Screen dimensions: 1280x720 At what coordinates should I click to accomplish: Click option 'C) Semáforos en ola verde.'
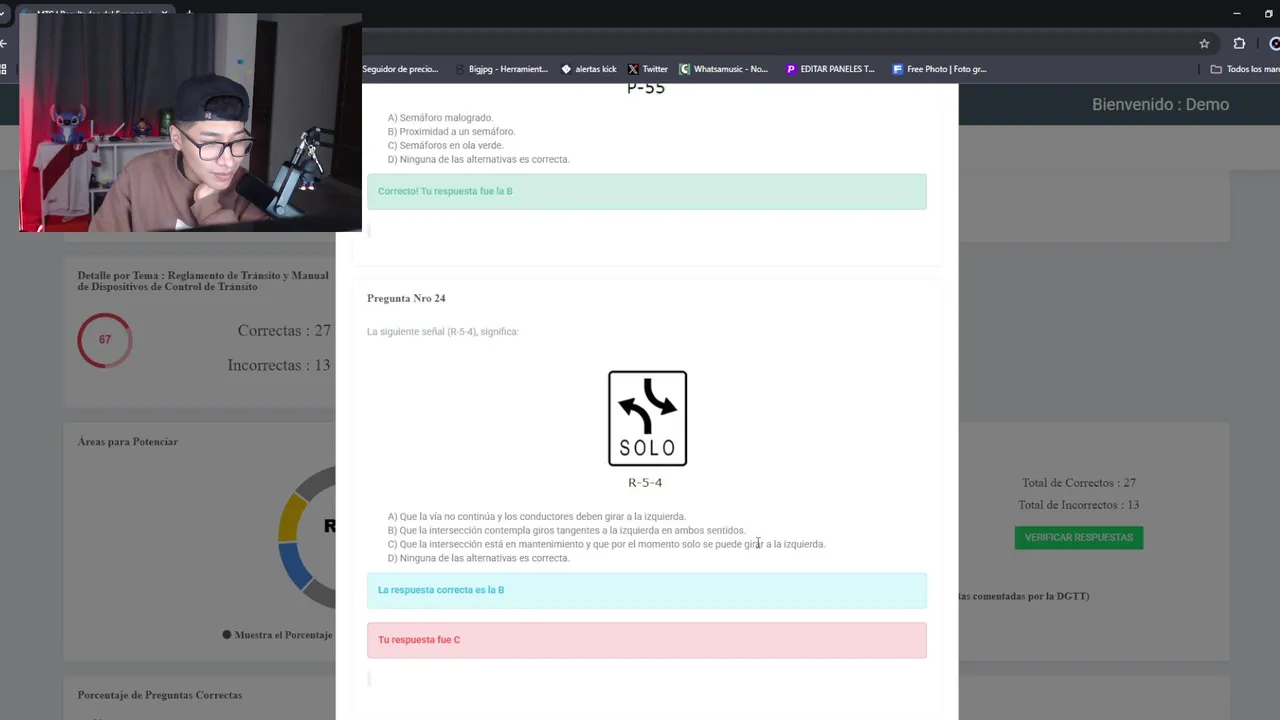point(445,146)
